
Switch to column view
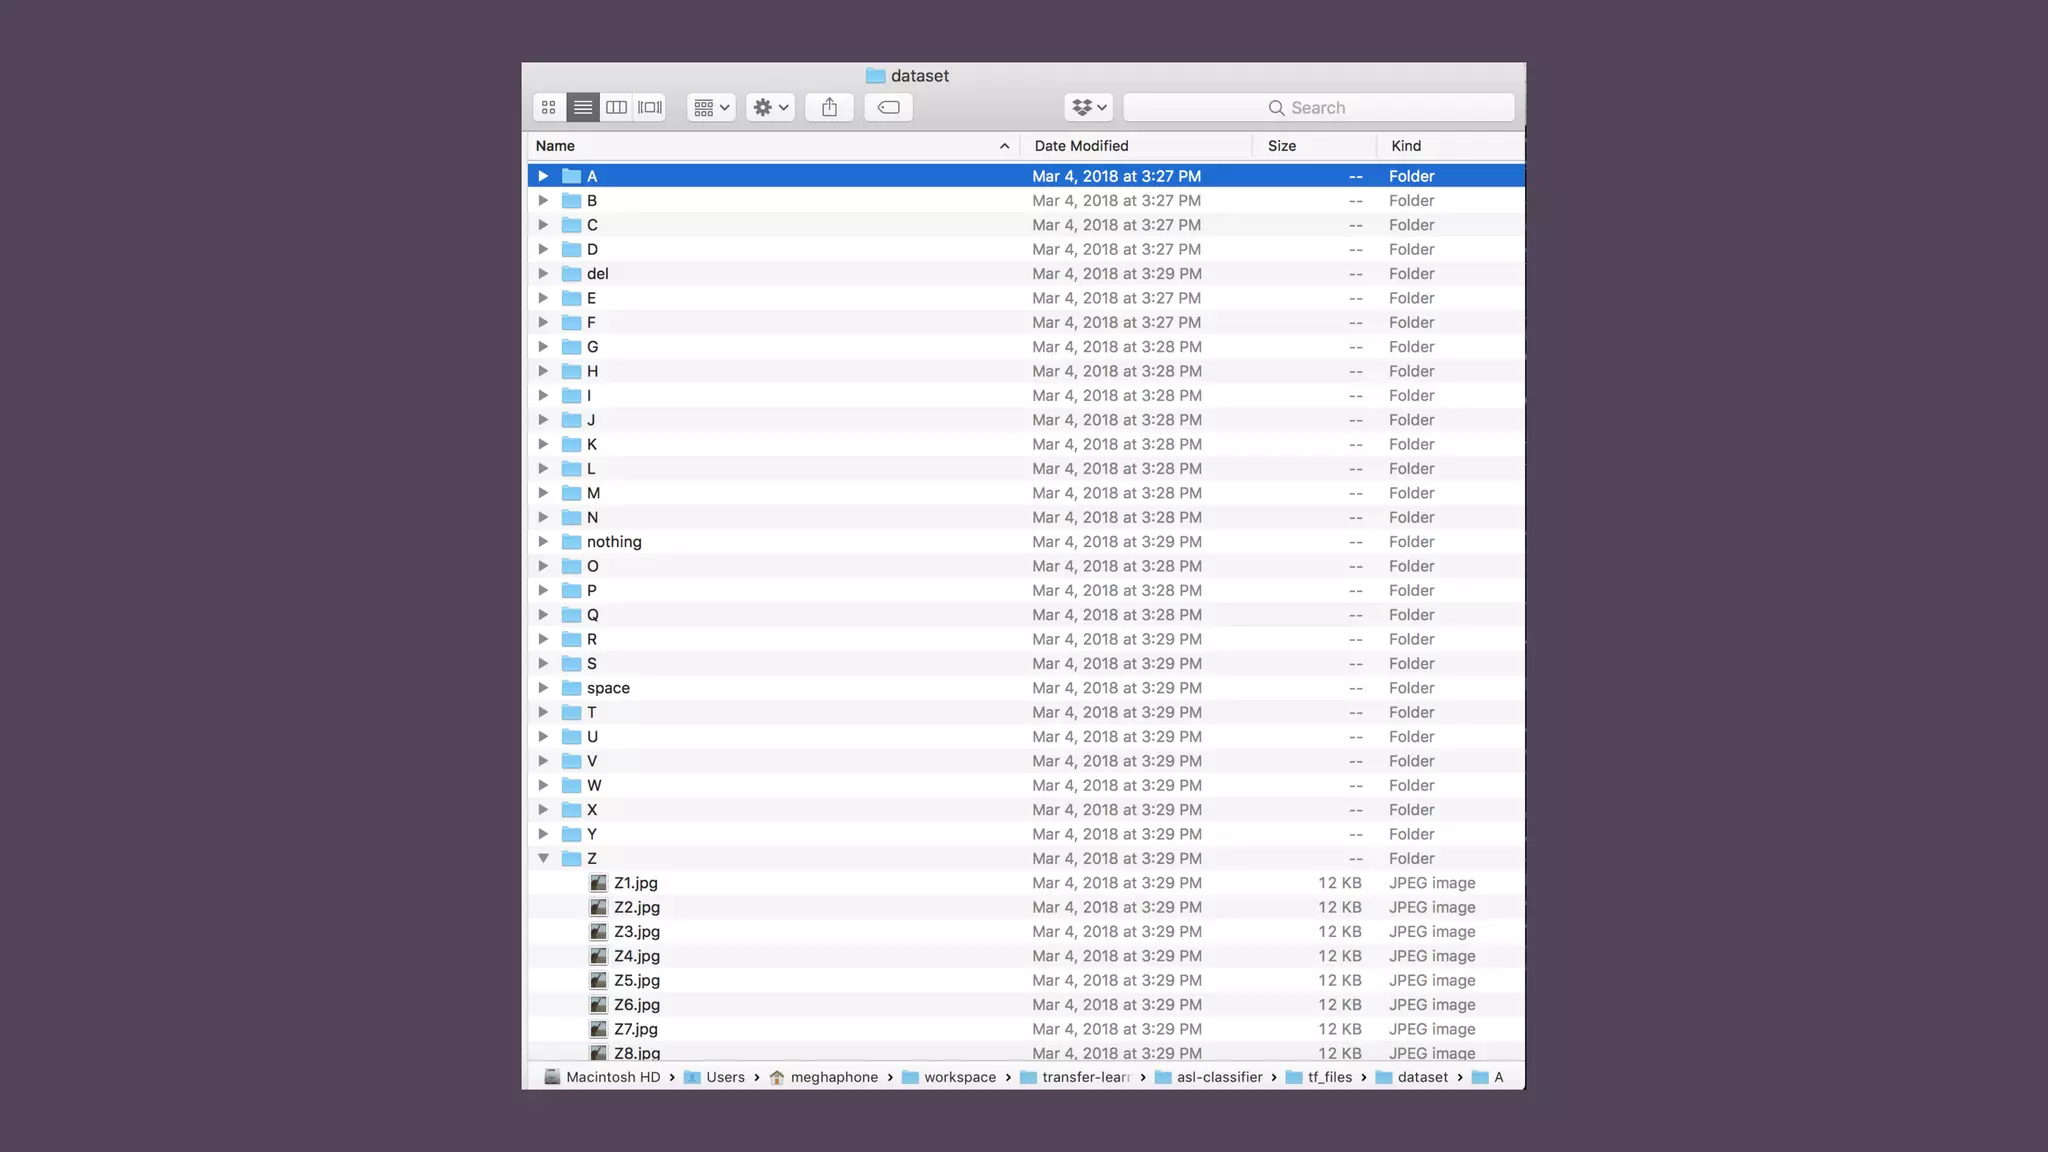617,107
